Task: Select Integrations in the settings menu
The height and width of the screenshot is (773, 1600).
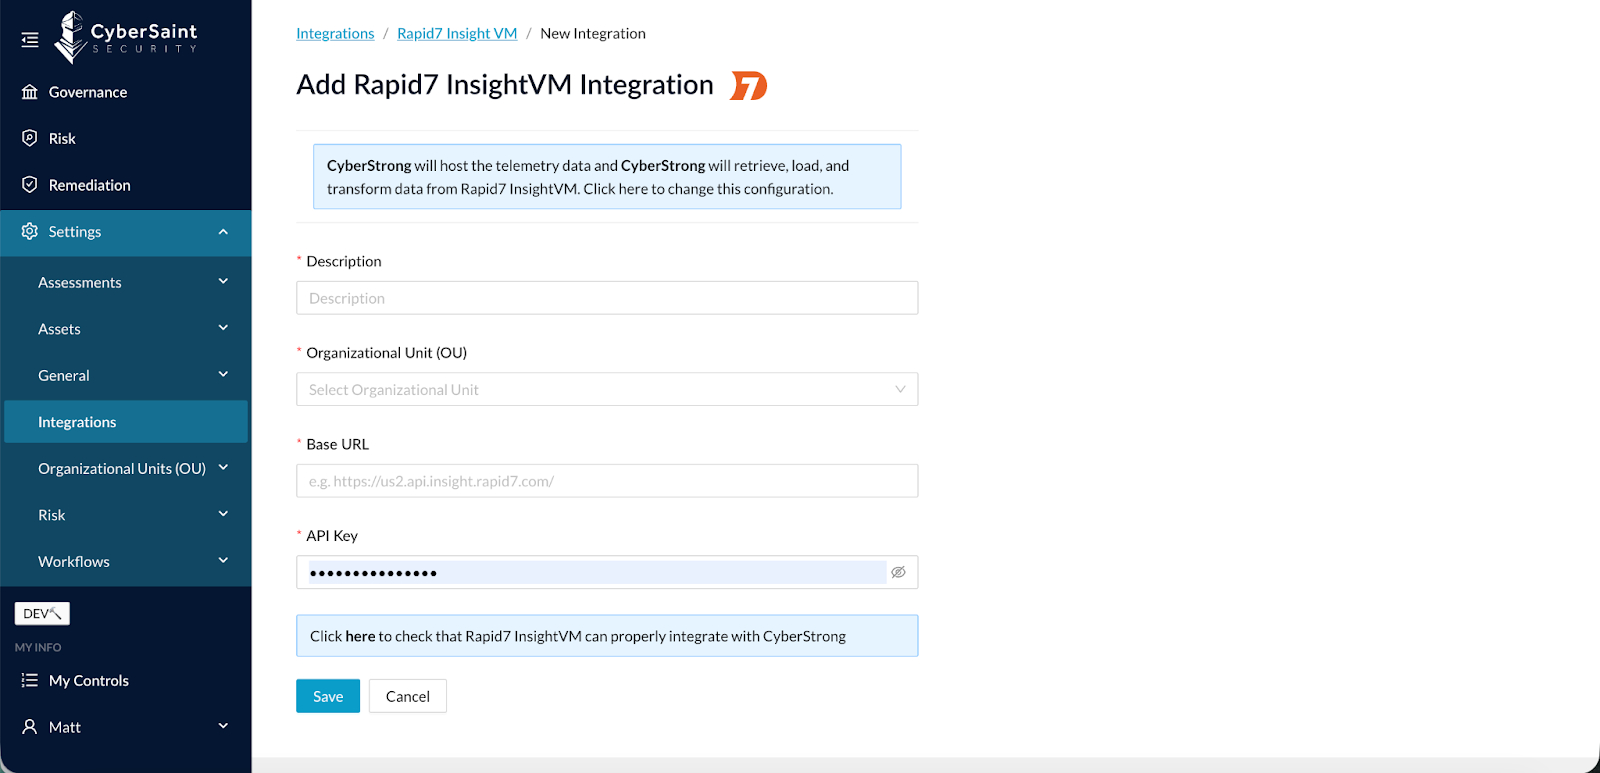Action: coord(77,422)
